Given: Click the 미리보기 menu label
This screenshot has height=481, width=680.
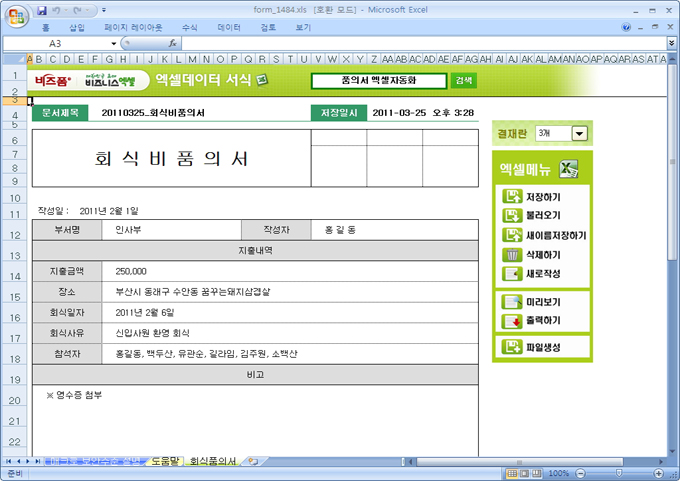Looking at the screenshot, I should coord(543,302).
